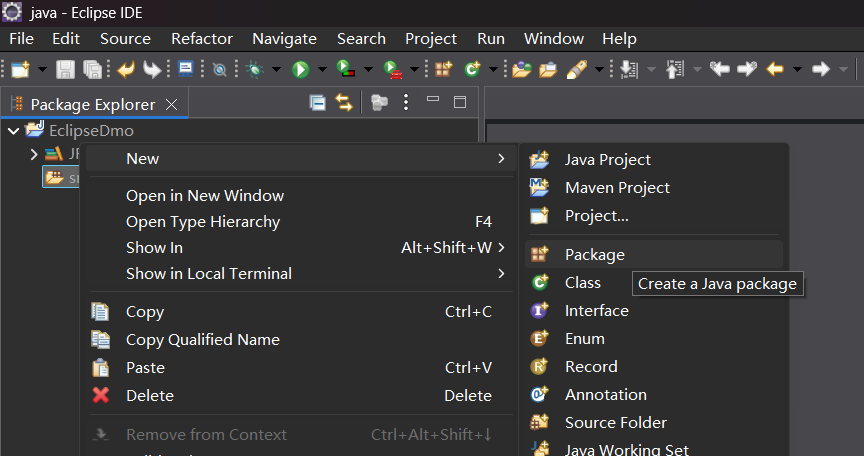The width and height of the screenshot is (864, 456).
Task: Open the Search menu
Action: [361, 39]
